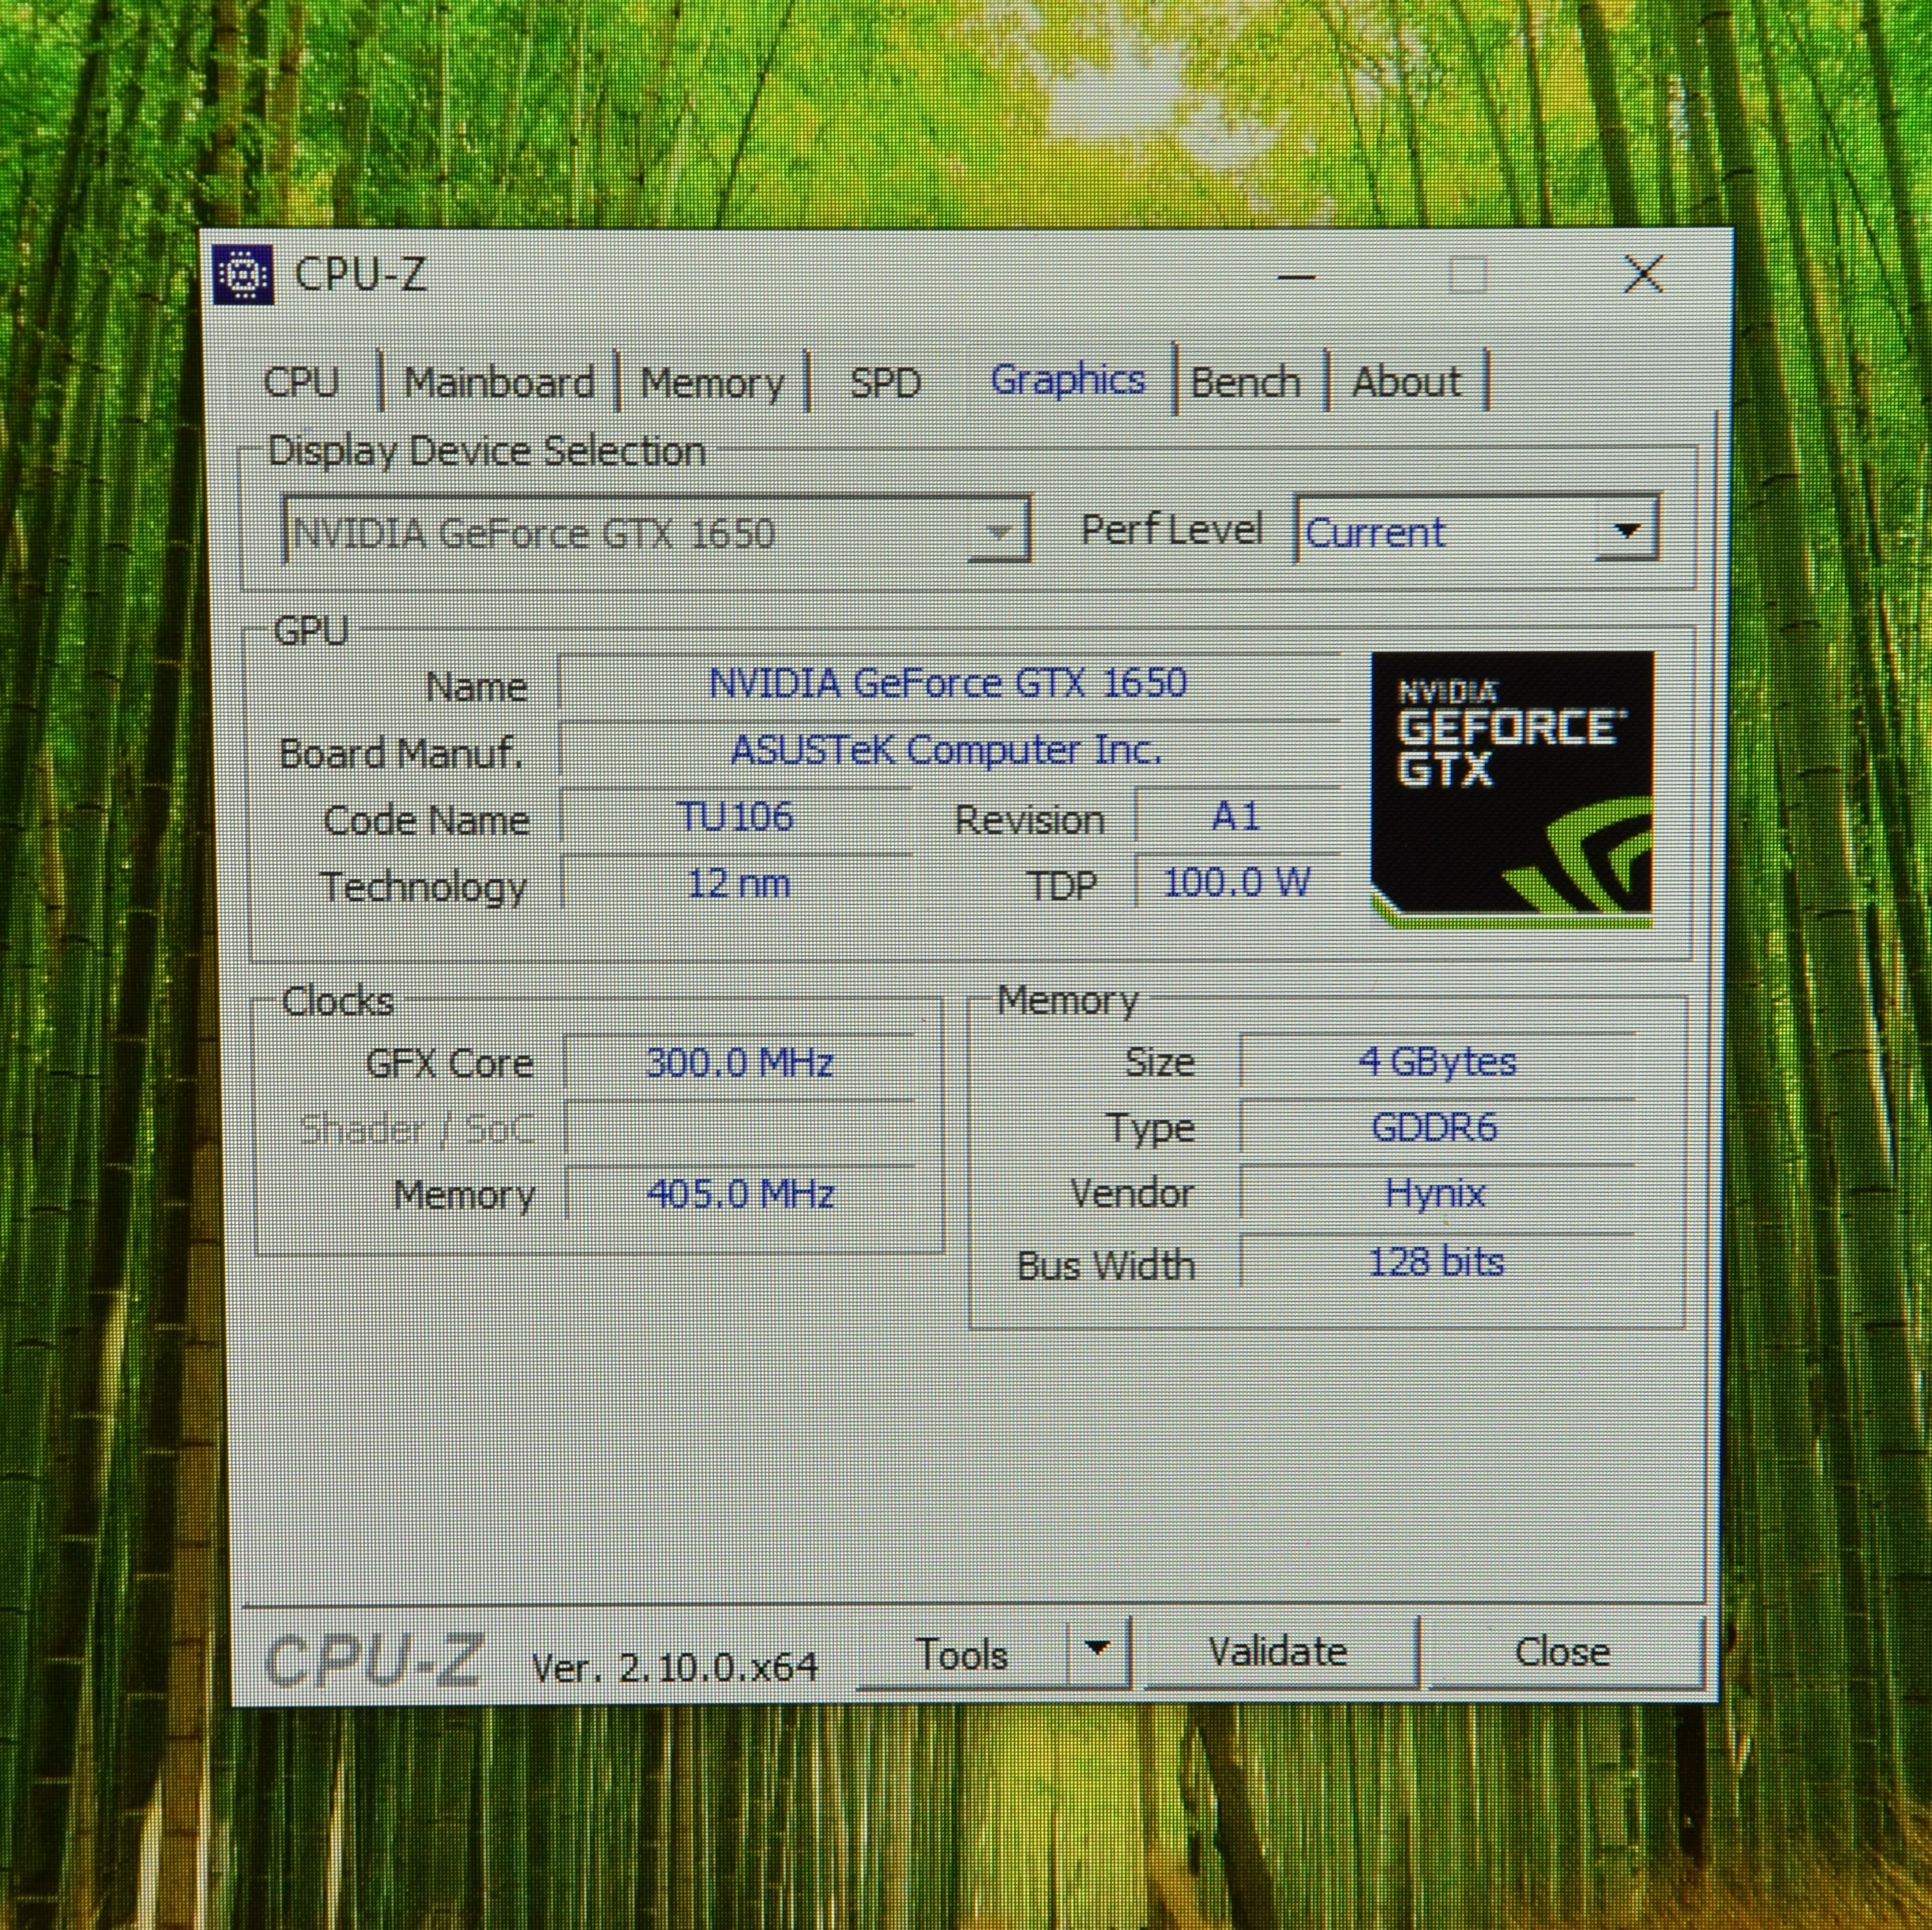The image size is (1932, 1930).
Task: Click the 4 GBytes memory size value
Action: coord(1437,1061)
